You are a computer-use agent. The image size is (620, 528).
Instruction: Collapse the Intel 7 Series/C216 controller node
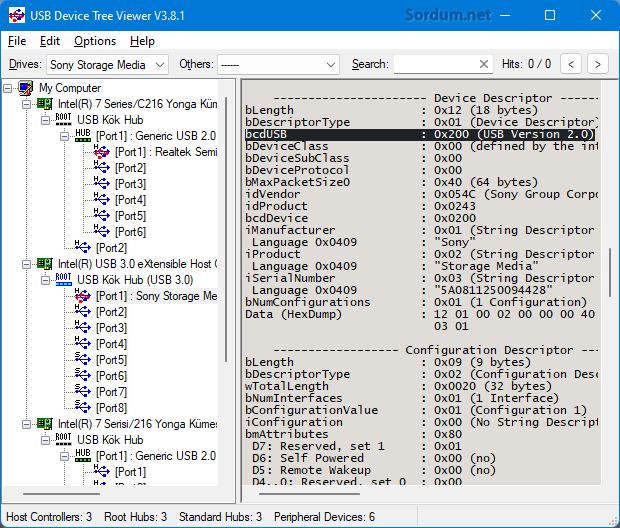click(26, 104)
